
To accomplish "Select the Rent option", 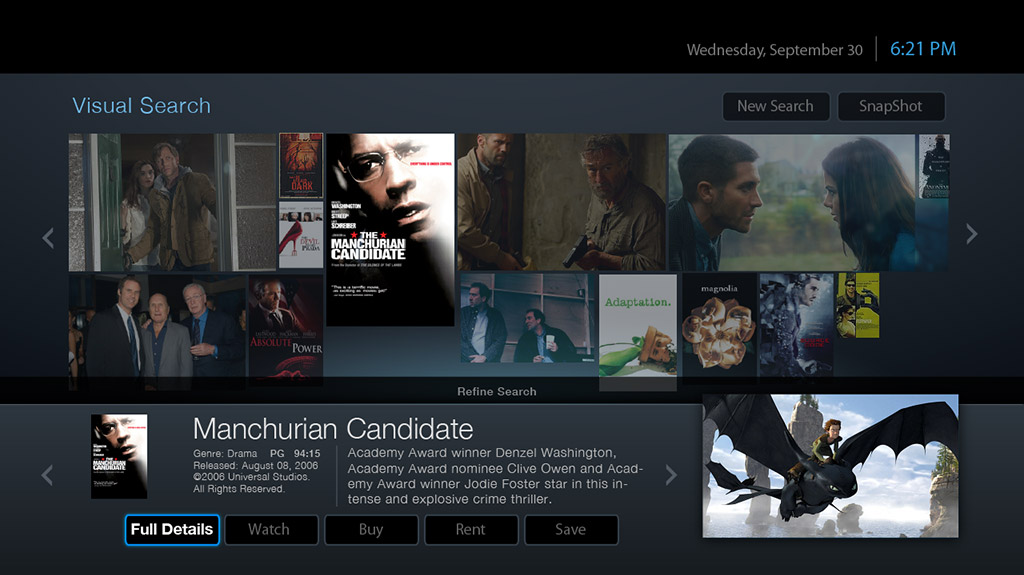I will [x=471, y=529].
